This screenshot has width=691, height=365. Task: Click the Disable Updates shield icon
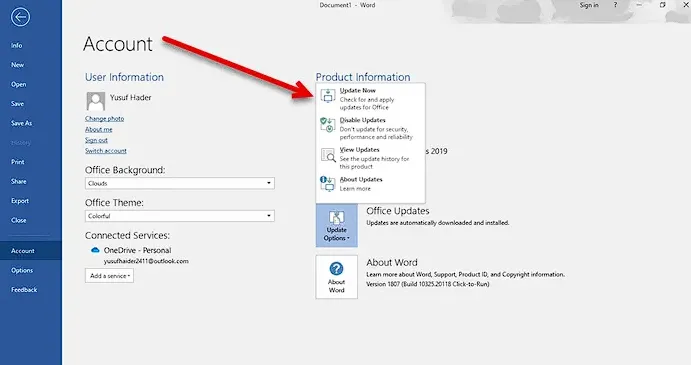point(328,125)
